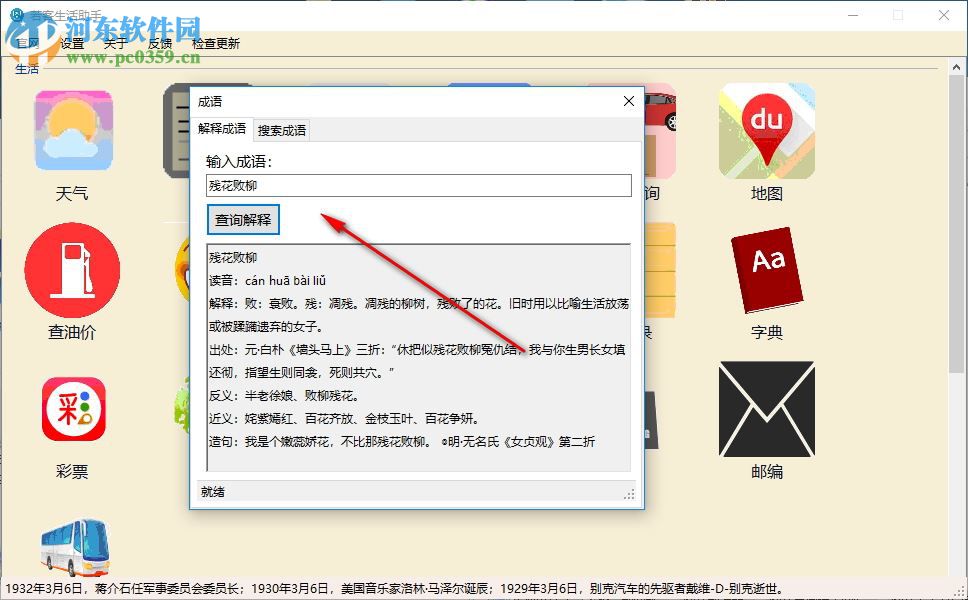968x600 pixels.
Task: Switch to the 搜索成语 tab
Action: [284, 130]
